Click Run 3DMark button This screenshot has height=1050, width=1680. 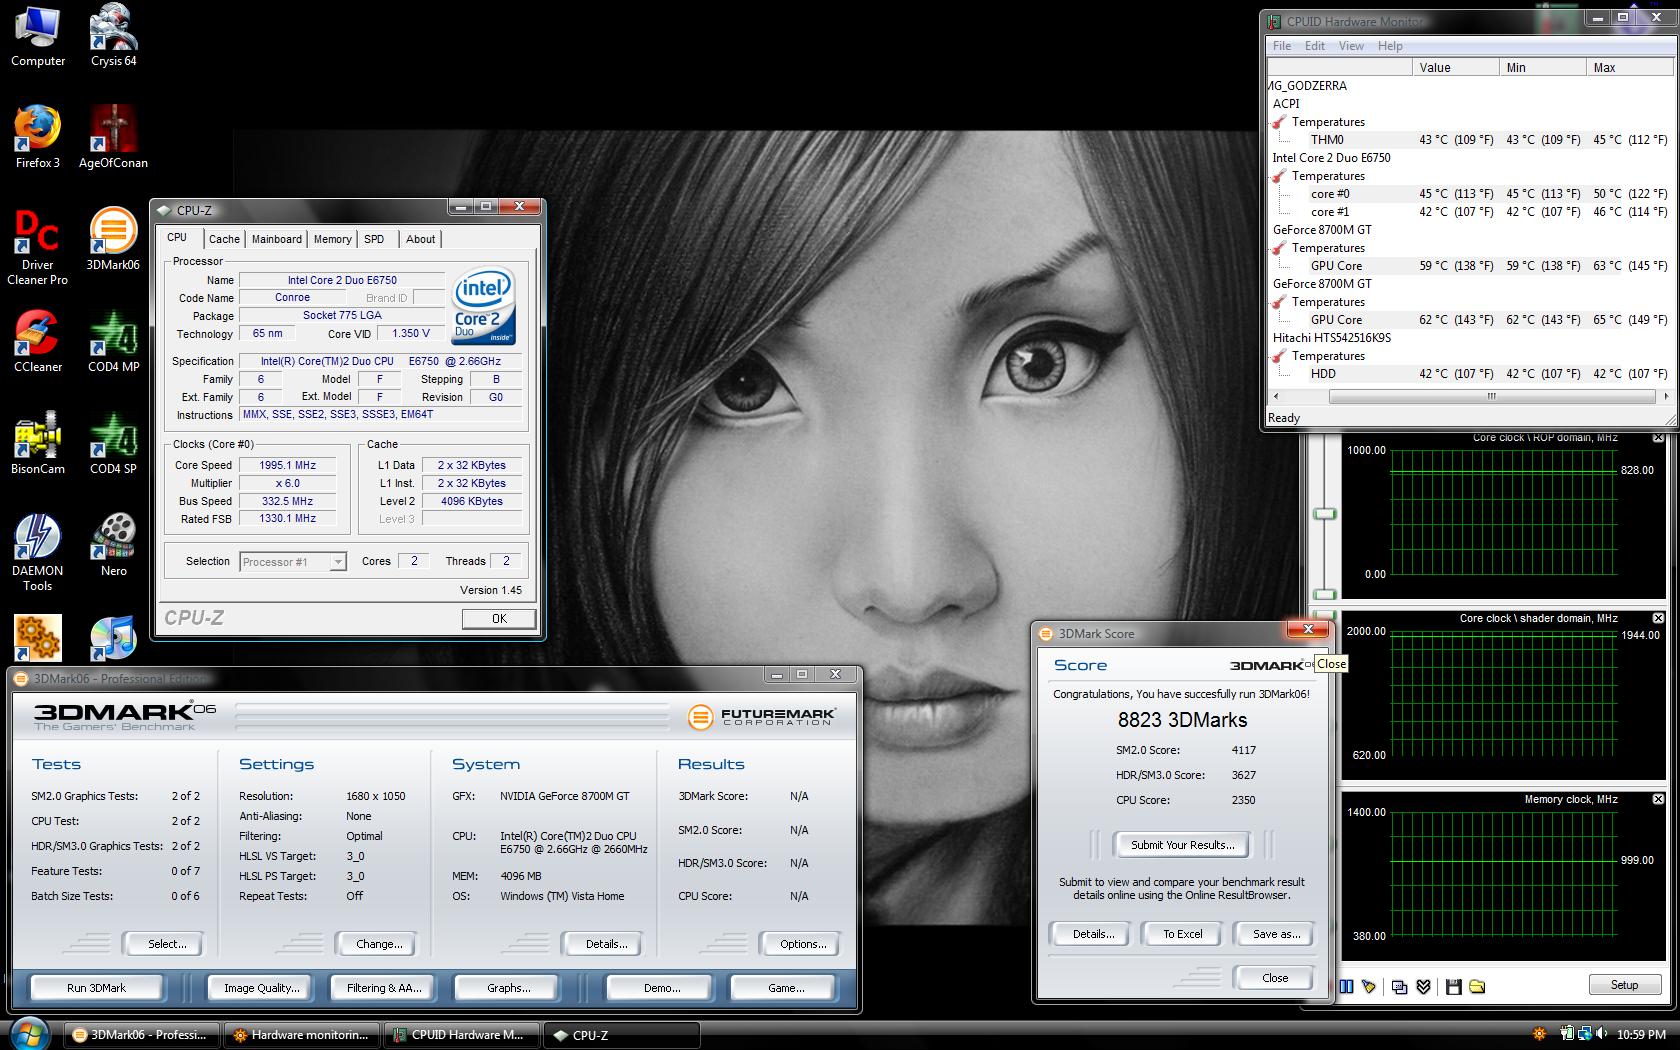tap(96, 988)
